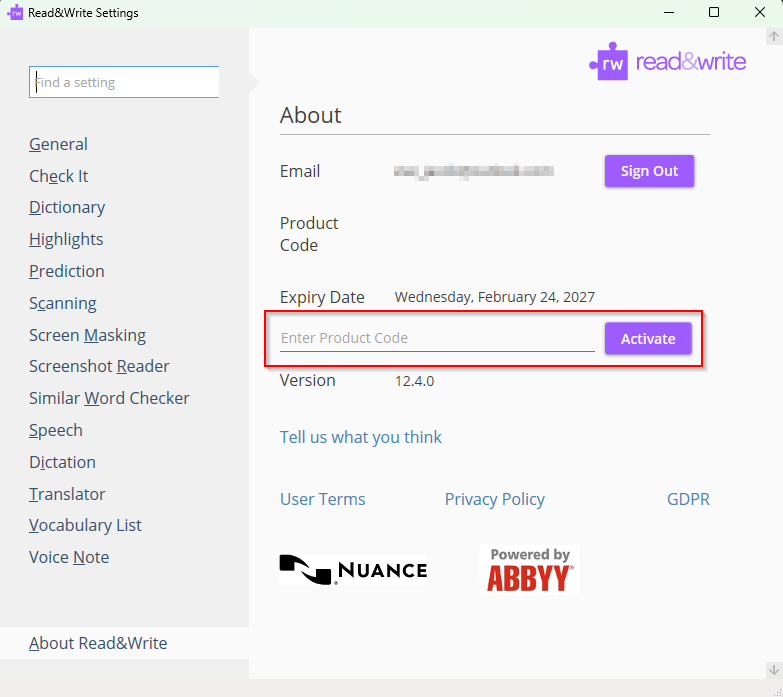Open Similar Word Checker settings
Image resolution: width=783 pixels, height=697 pixels.
[109, 398]
